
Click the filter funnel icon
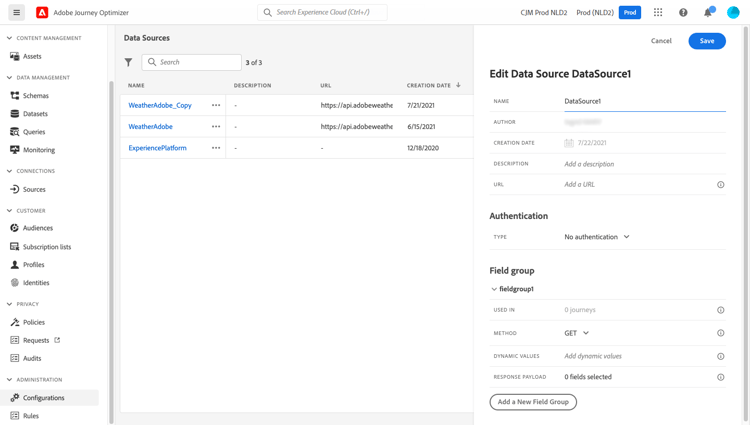click(x=129, y=62)
